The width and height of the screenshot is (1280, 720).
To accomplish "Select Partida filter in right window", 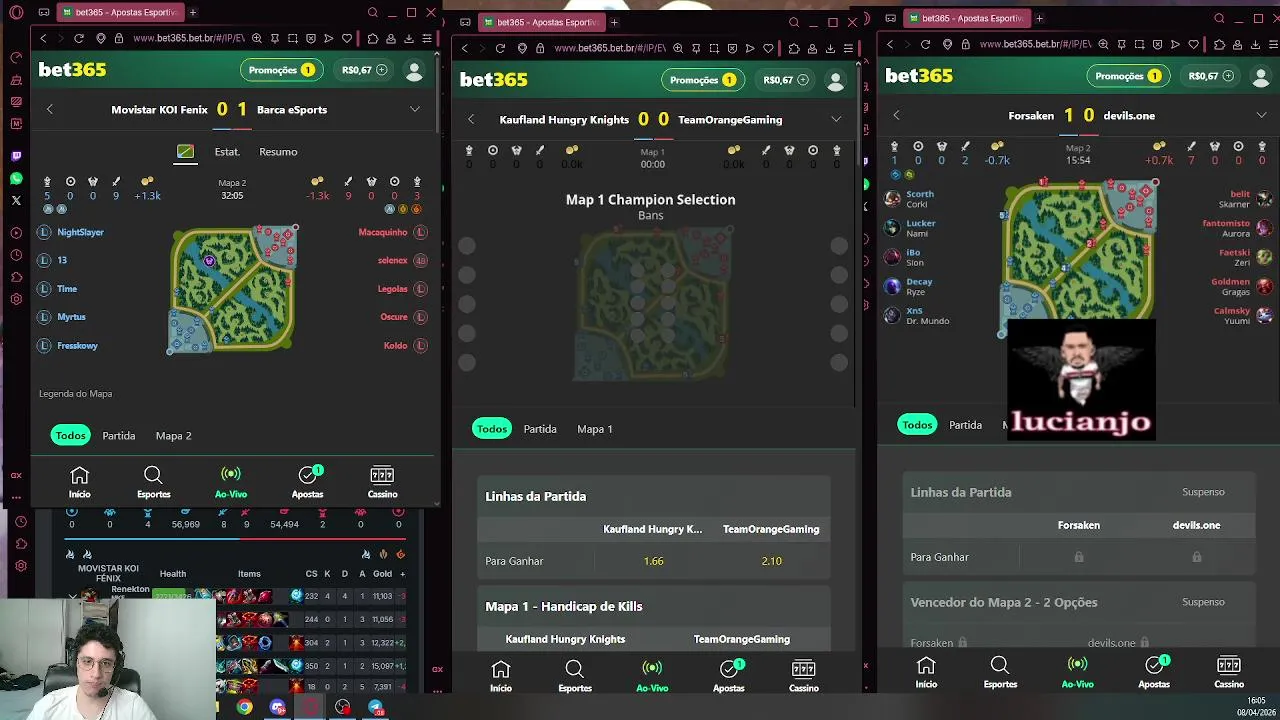I will click(x=965, y=425).
